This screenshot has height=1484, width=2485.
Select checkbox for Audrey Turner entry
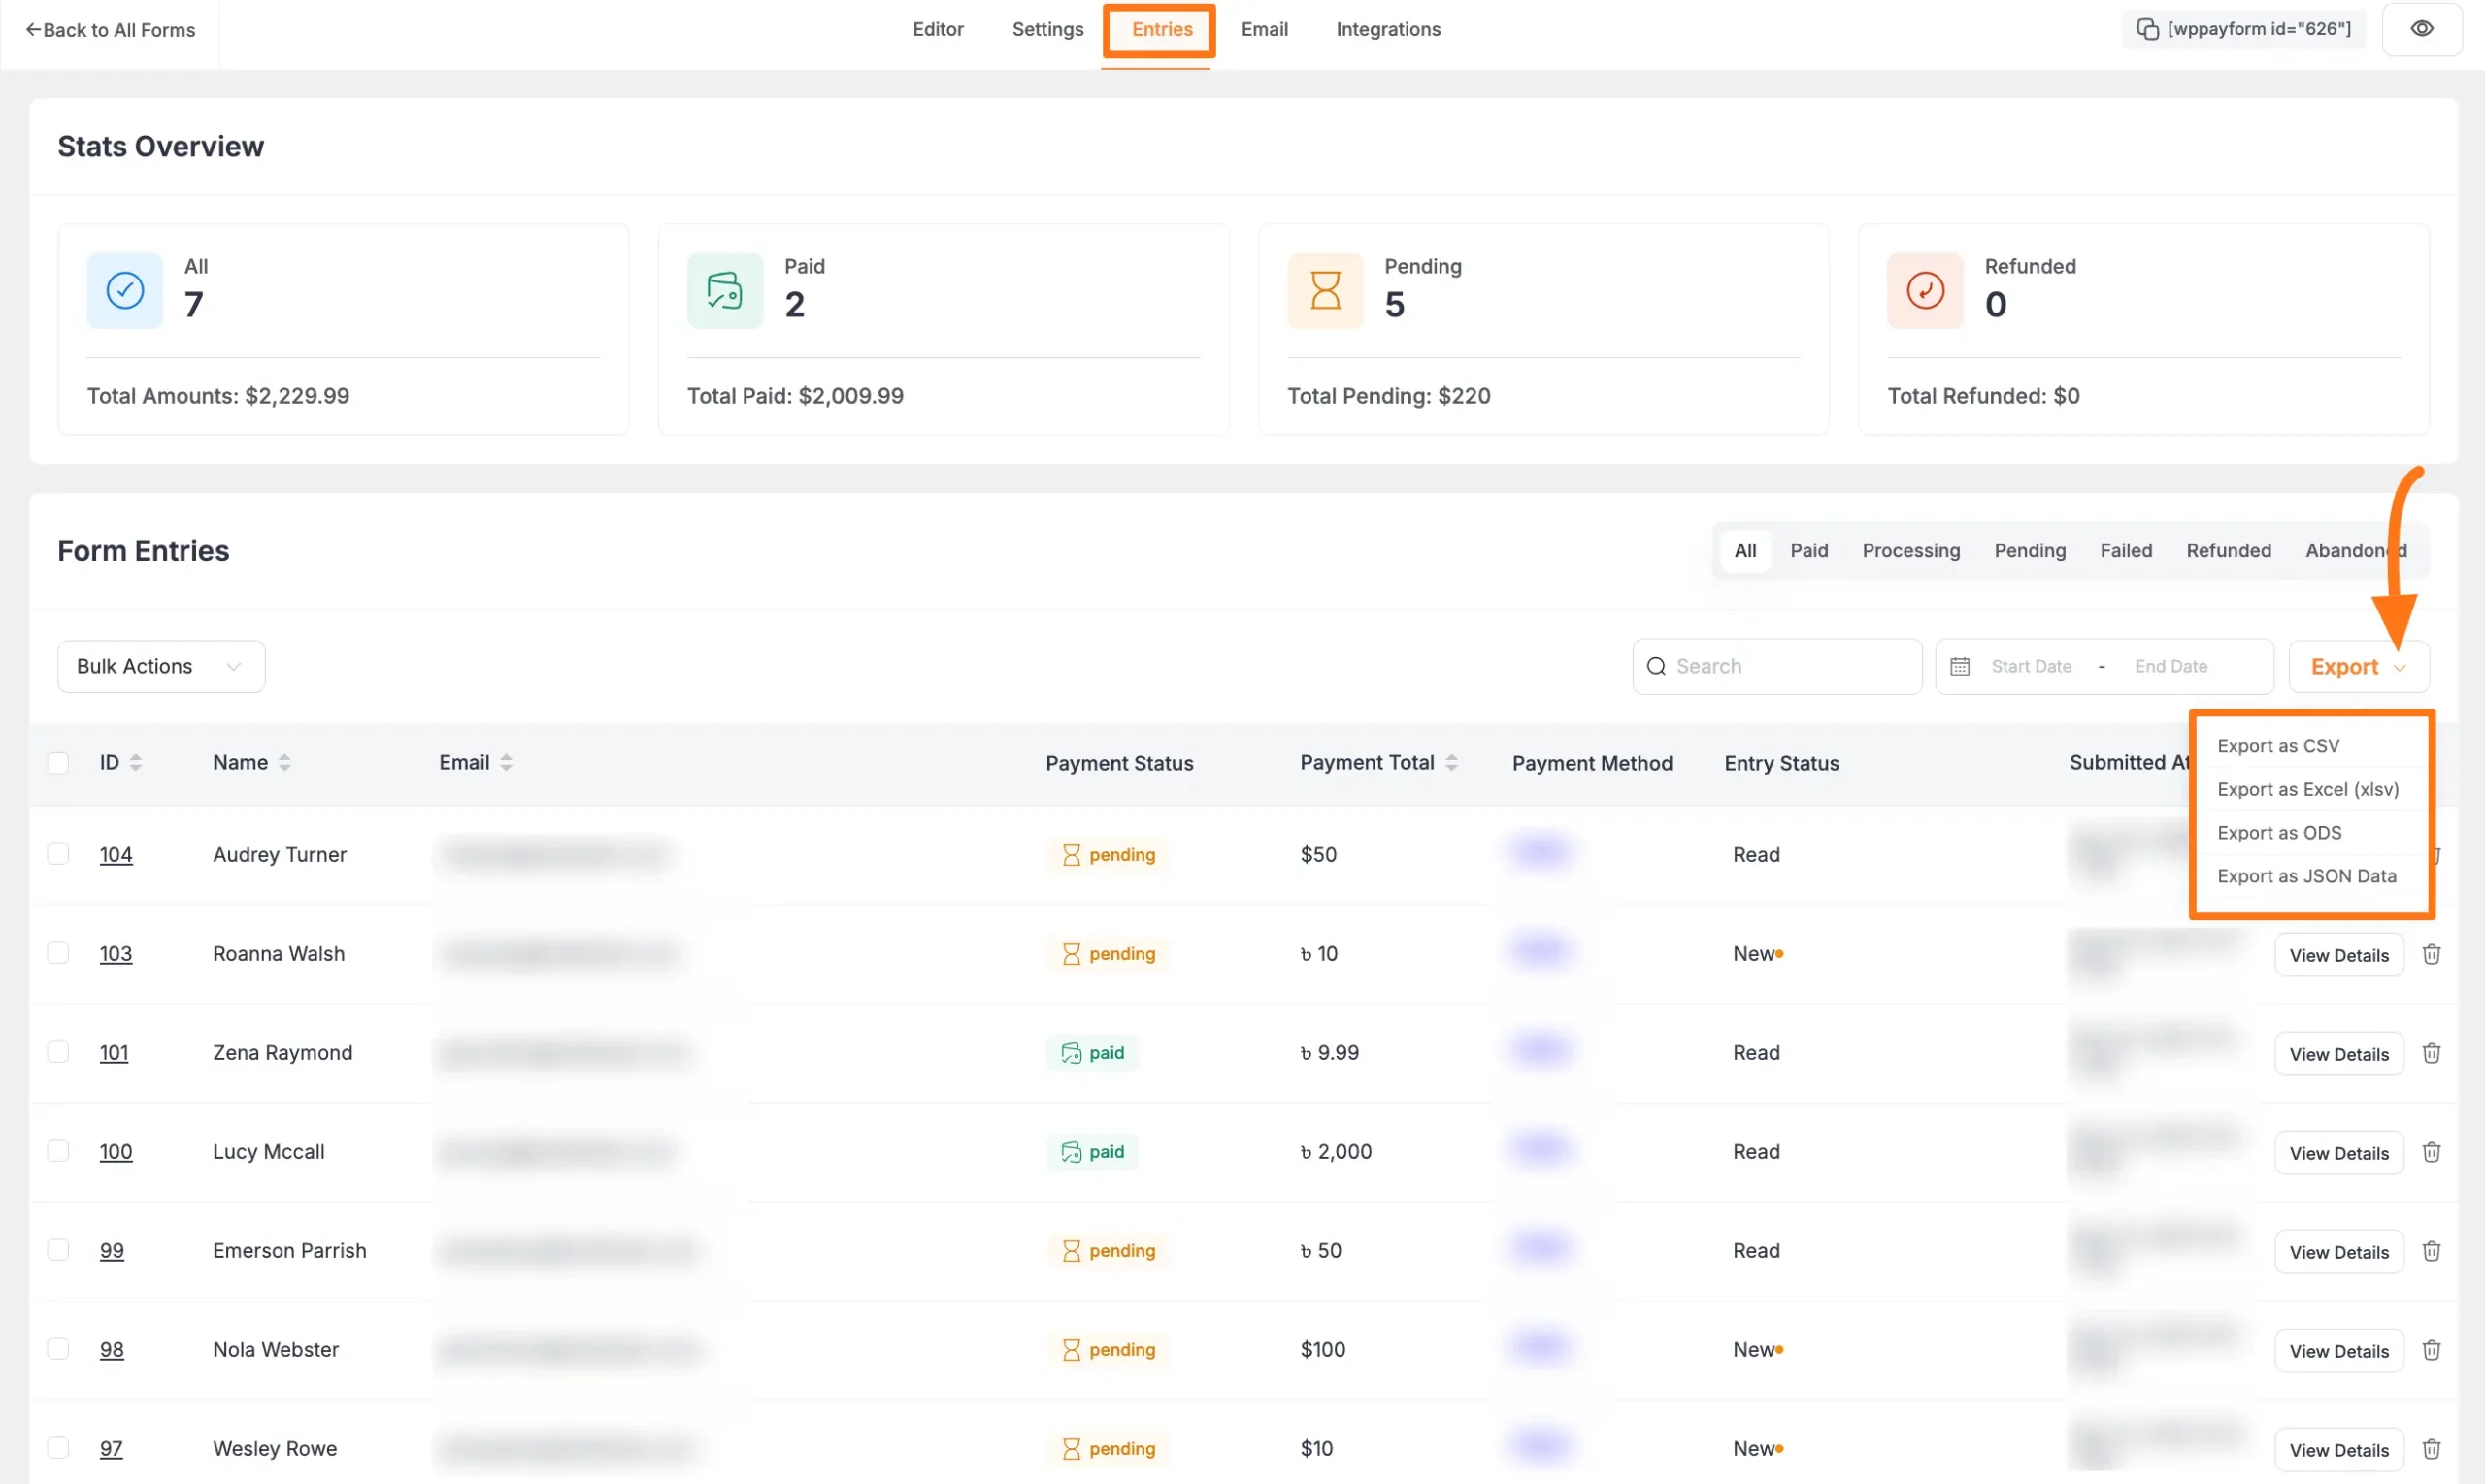58,854
